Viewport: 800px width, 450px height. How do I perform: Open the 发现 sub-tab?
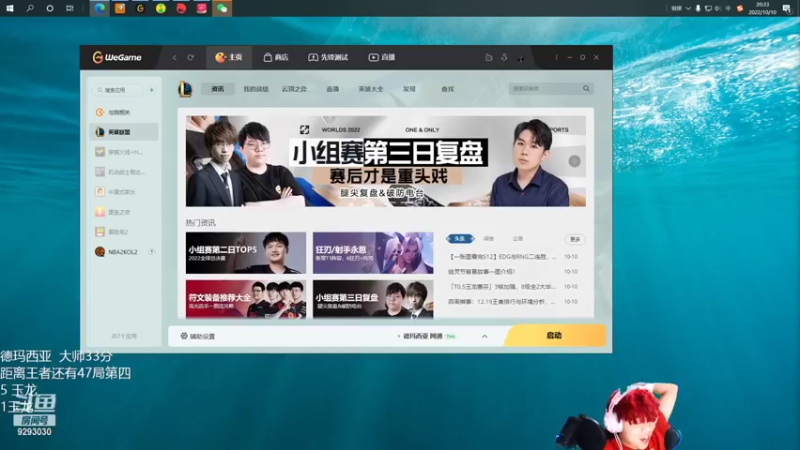pos(409,89)
